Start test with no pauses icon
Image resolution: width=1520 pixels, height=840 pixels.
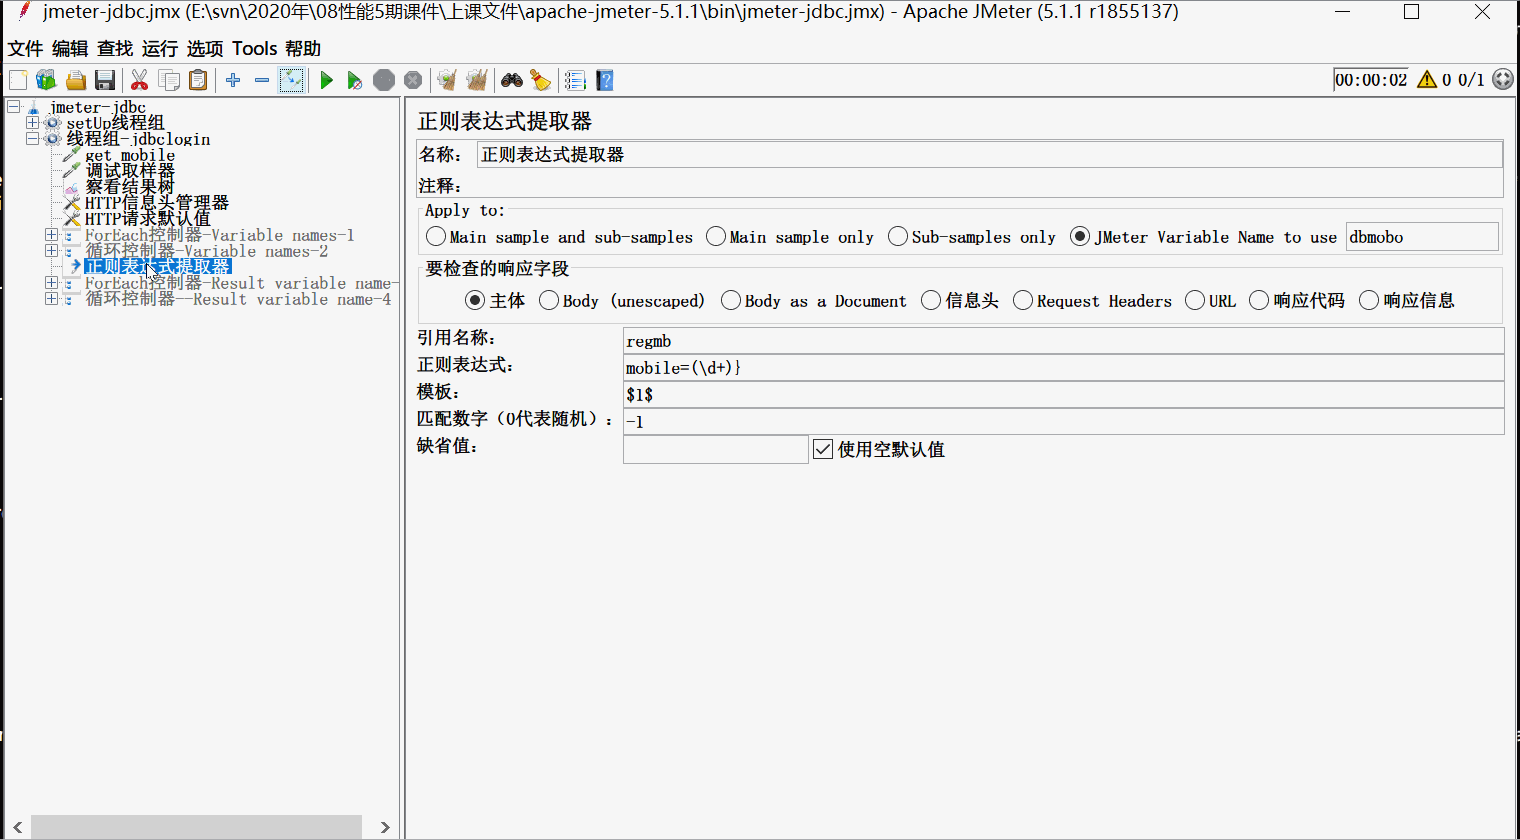[355, 80]
